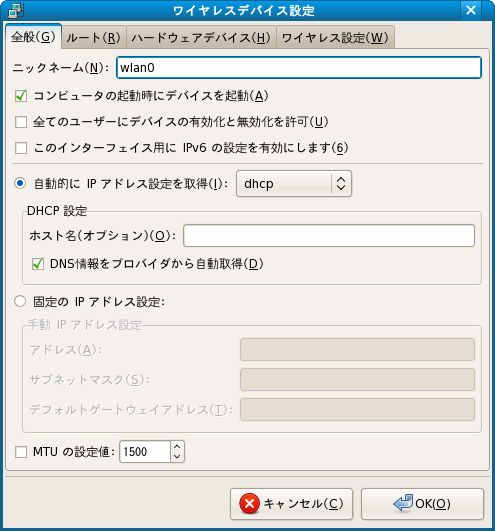This screenshot has width=495, height=531.
Task: Click the network device icon in title bar
Action: [16, 10]
